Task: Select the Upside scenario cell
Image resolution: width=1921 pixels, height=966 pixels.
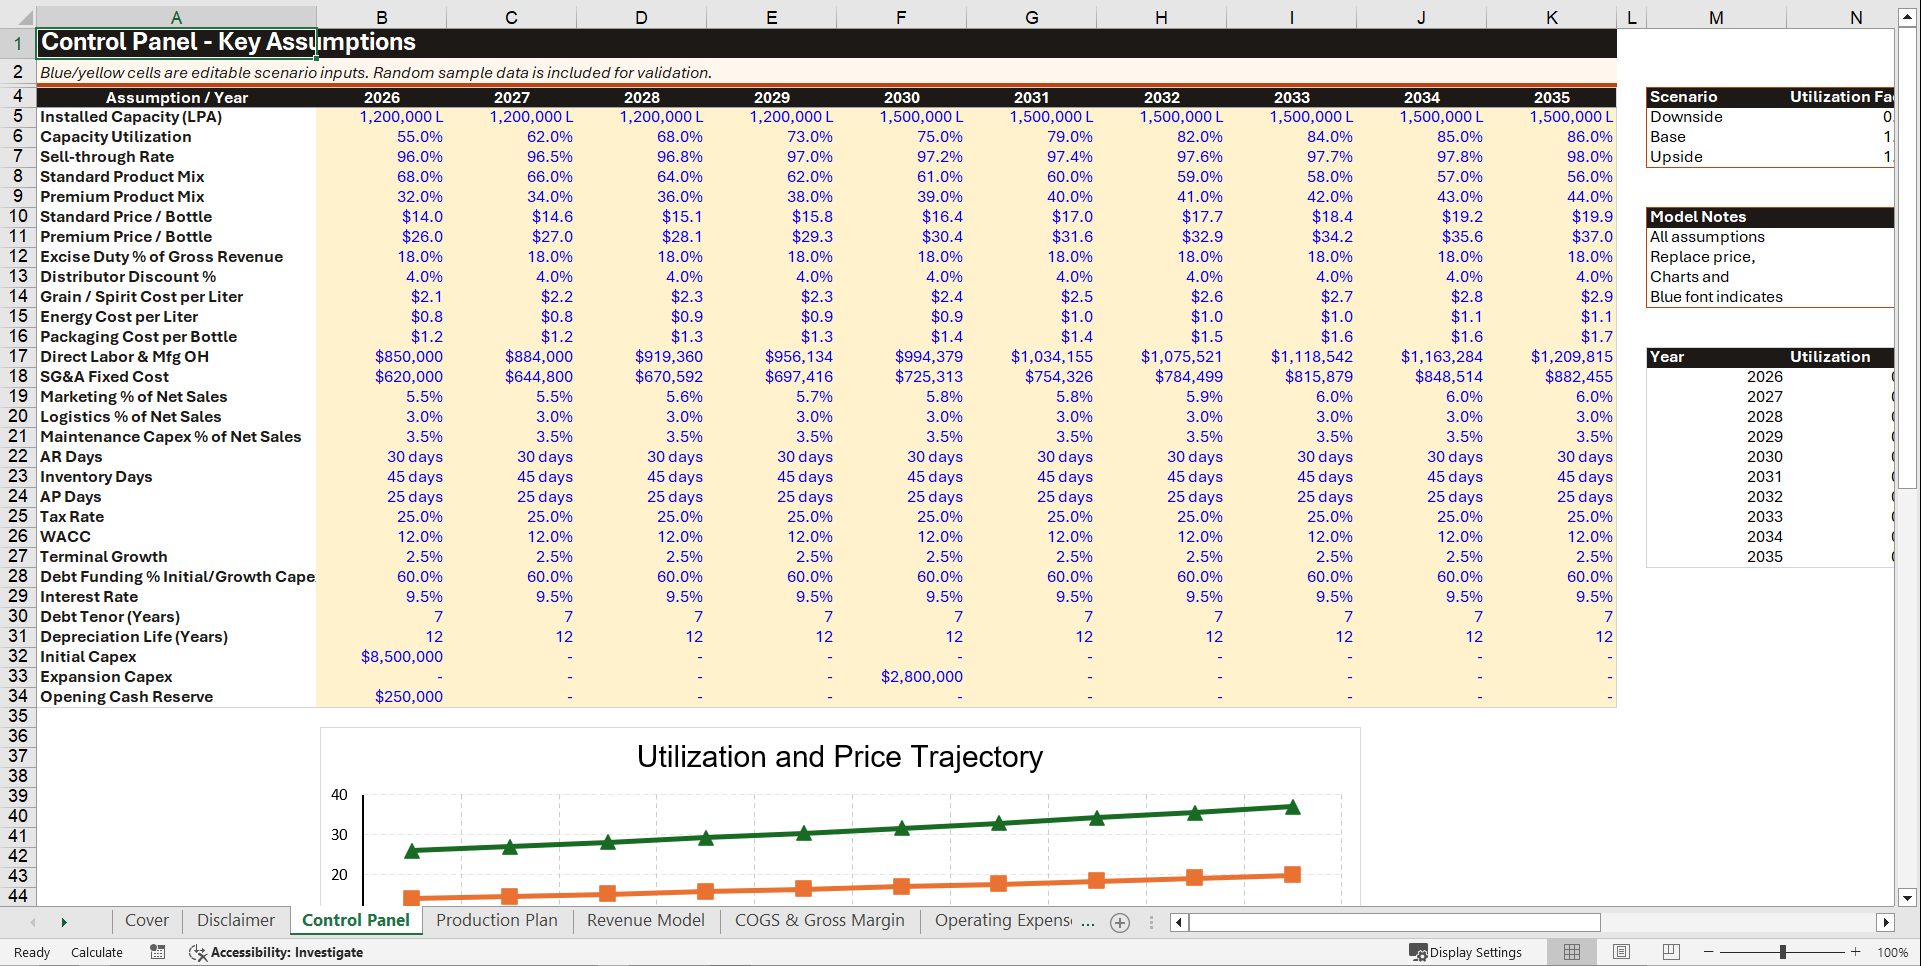Action: coord(1716,157)
